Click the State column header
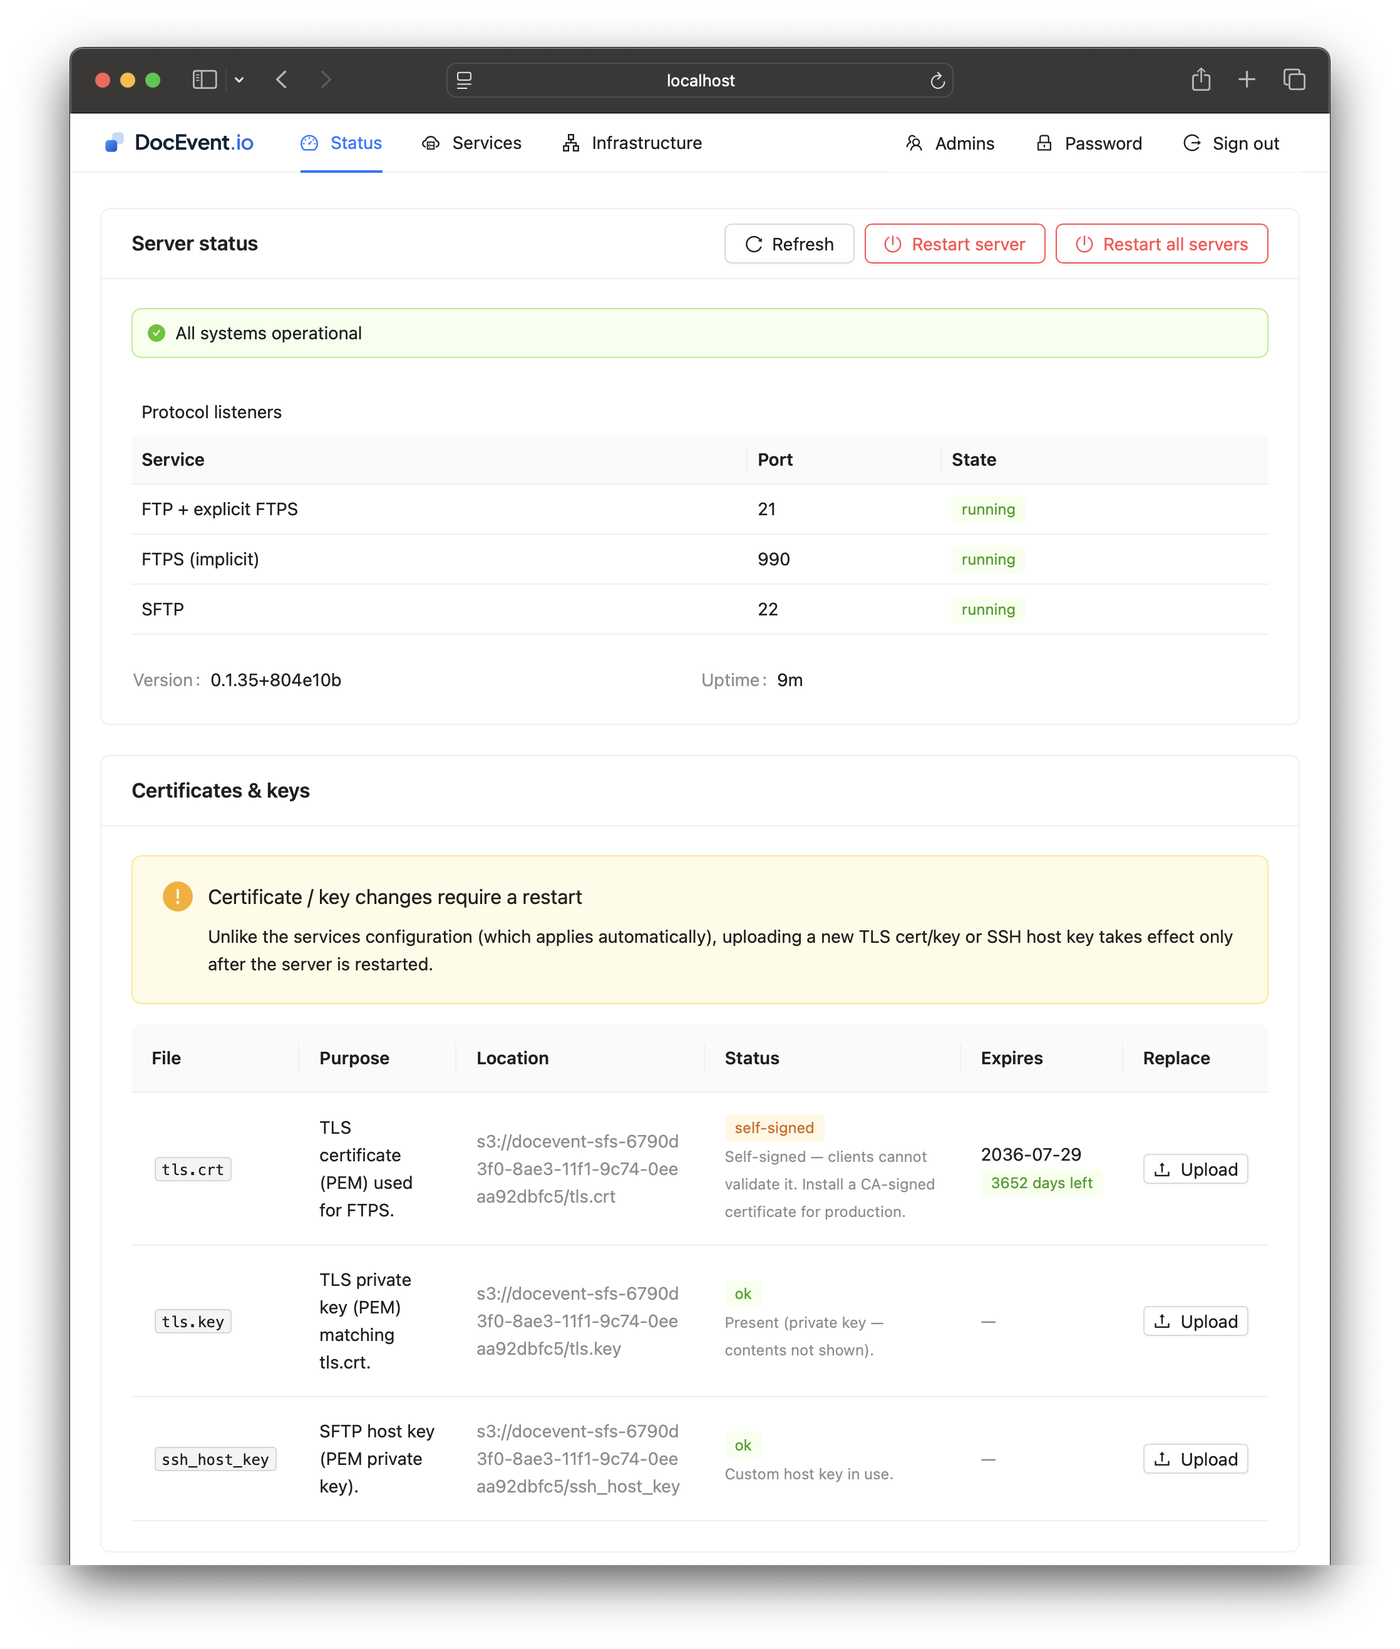This screenshot has height=1649, width=1400. [x=974, y=460]
